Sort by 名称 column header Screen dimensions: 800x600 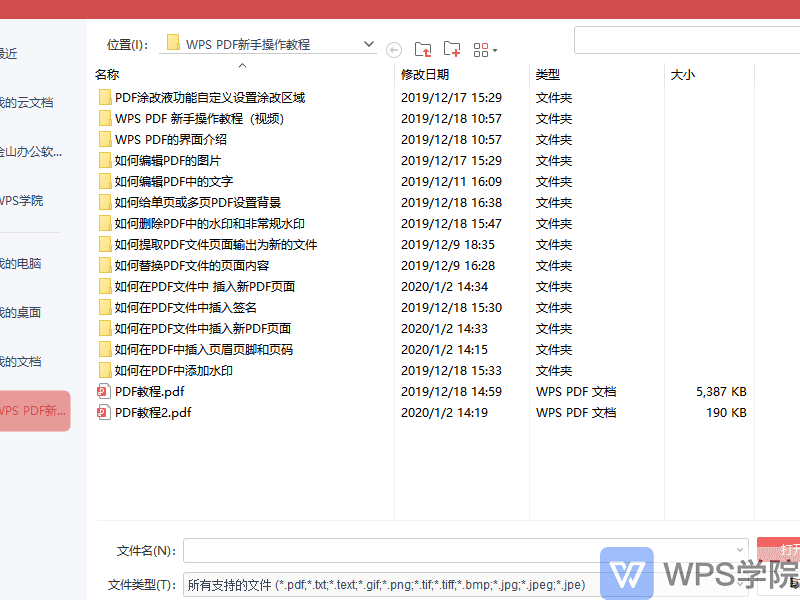[107, 75]
